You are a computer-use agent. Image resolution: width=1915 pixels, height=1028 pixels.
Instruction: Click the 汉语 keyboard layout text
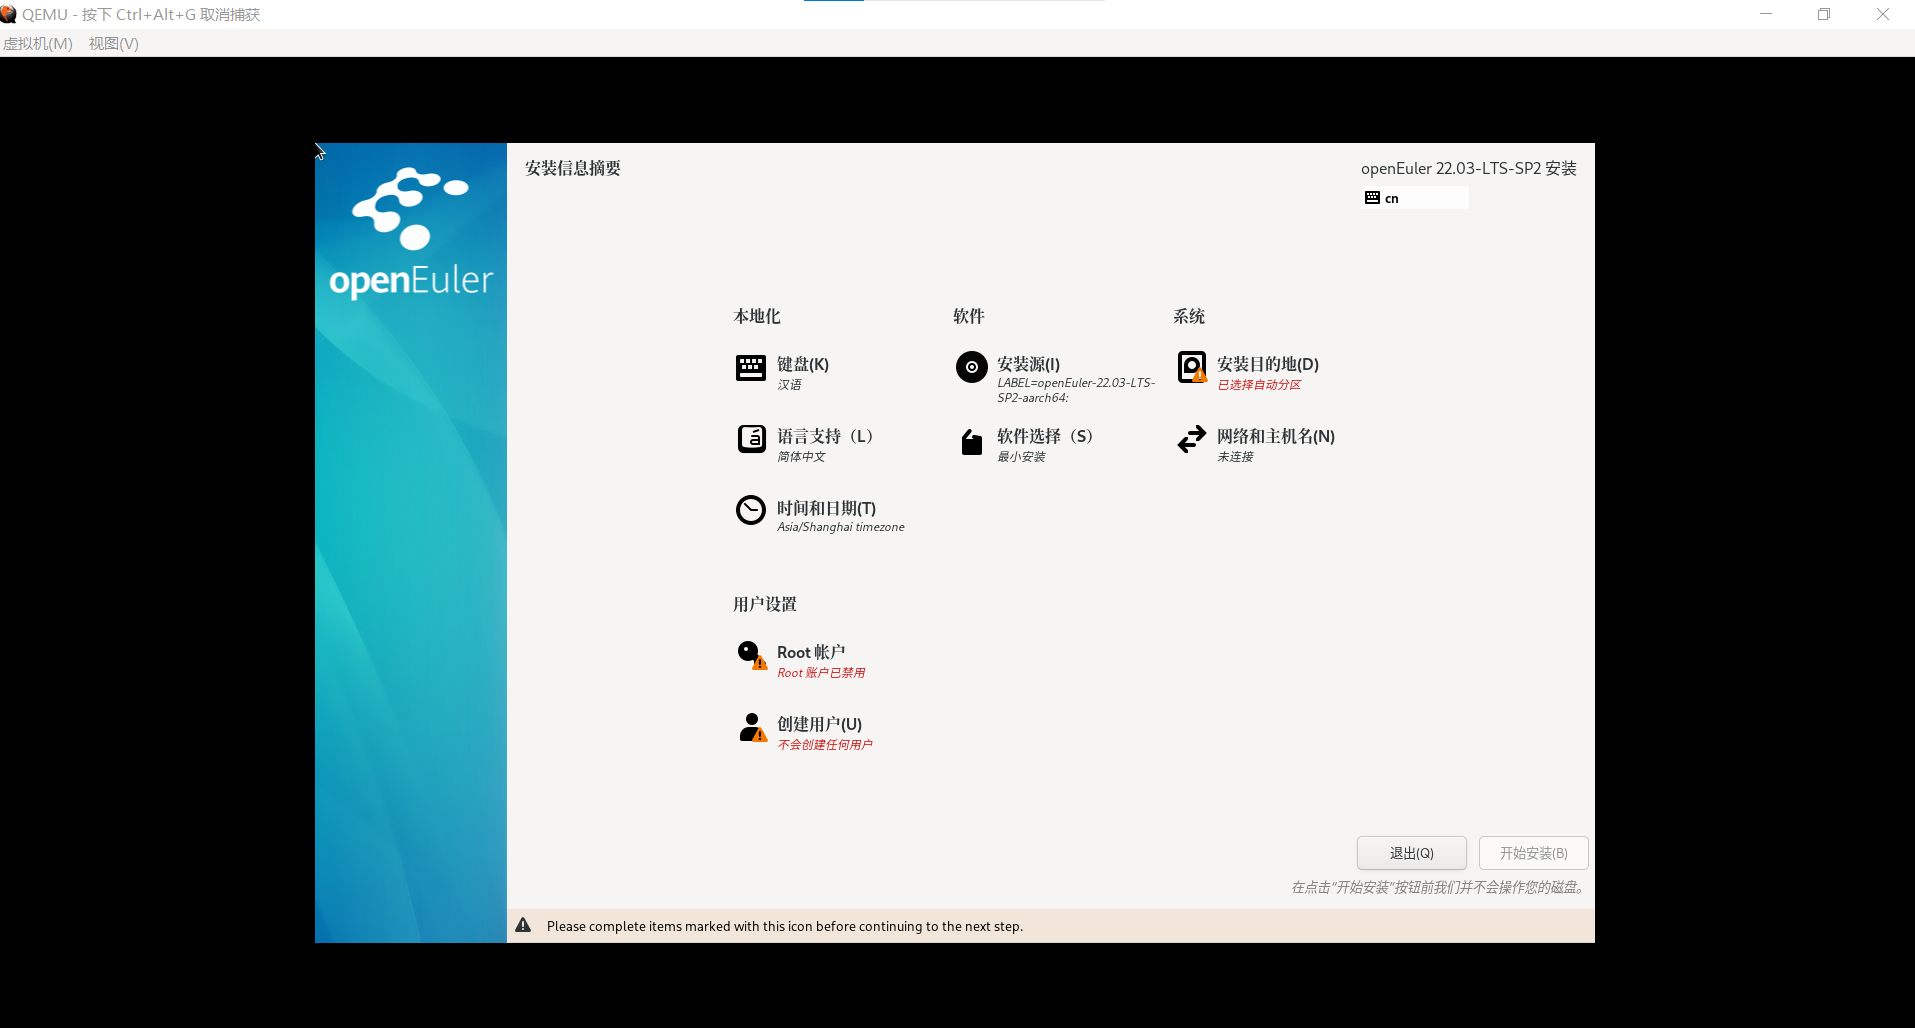(789, 385)
